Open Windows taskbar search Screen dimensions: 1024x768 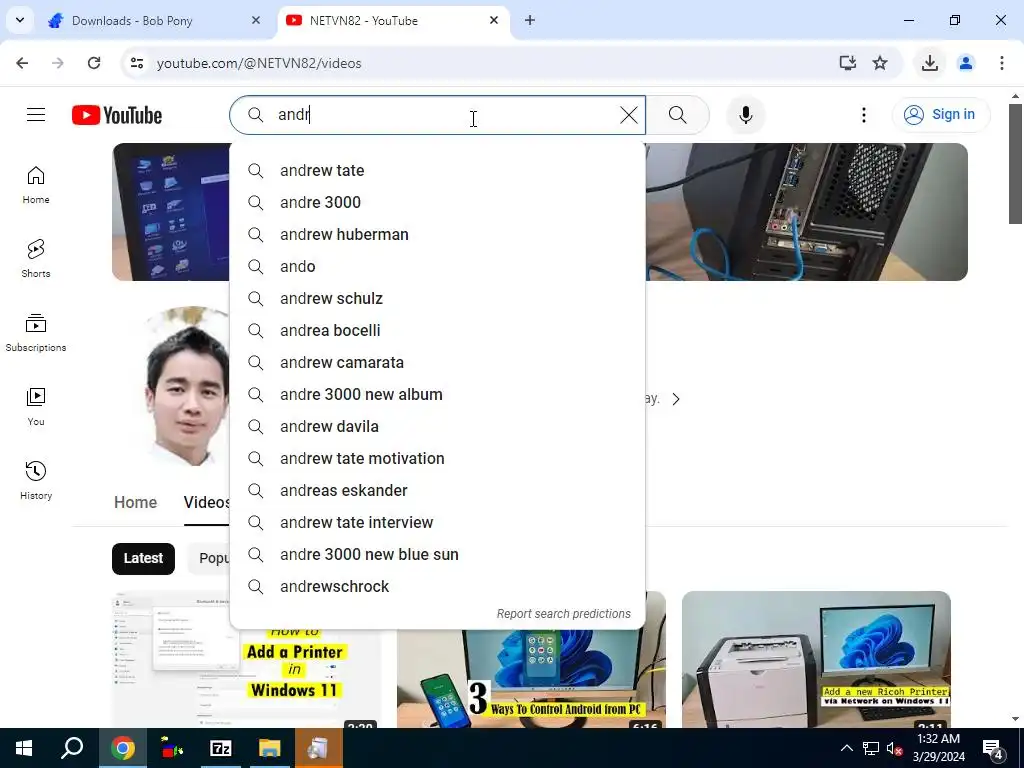pos(72,748)
